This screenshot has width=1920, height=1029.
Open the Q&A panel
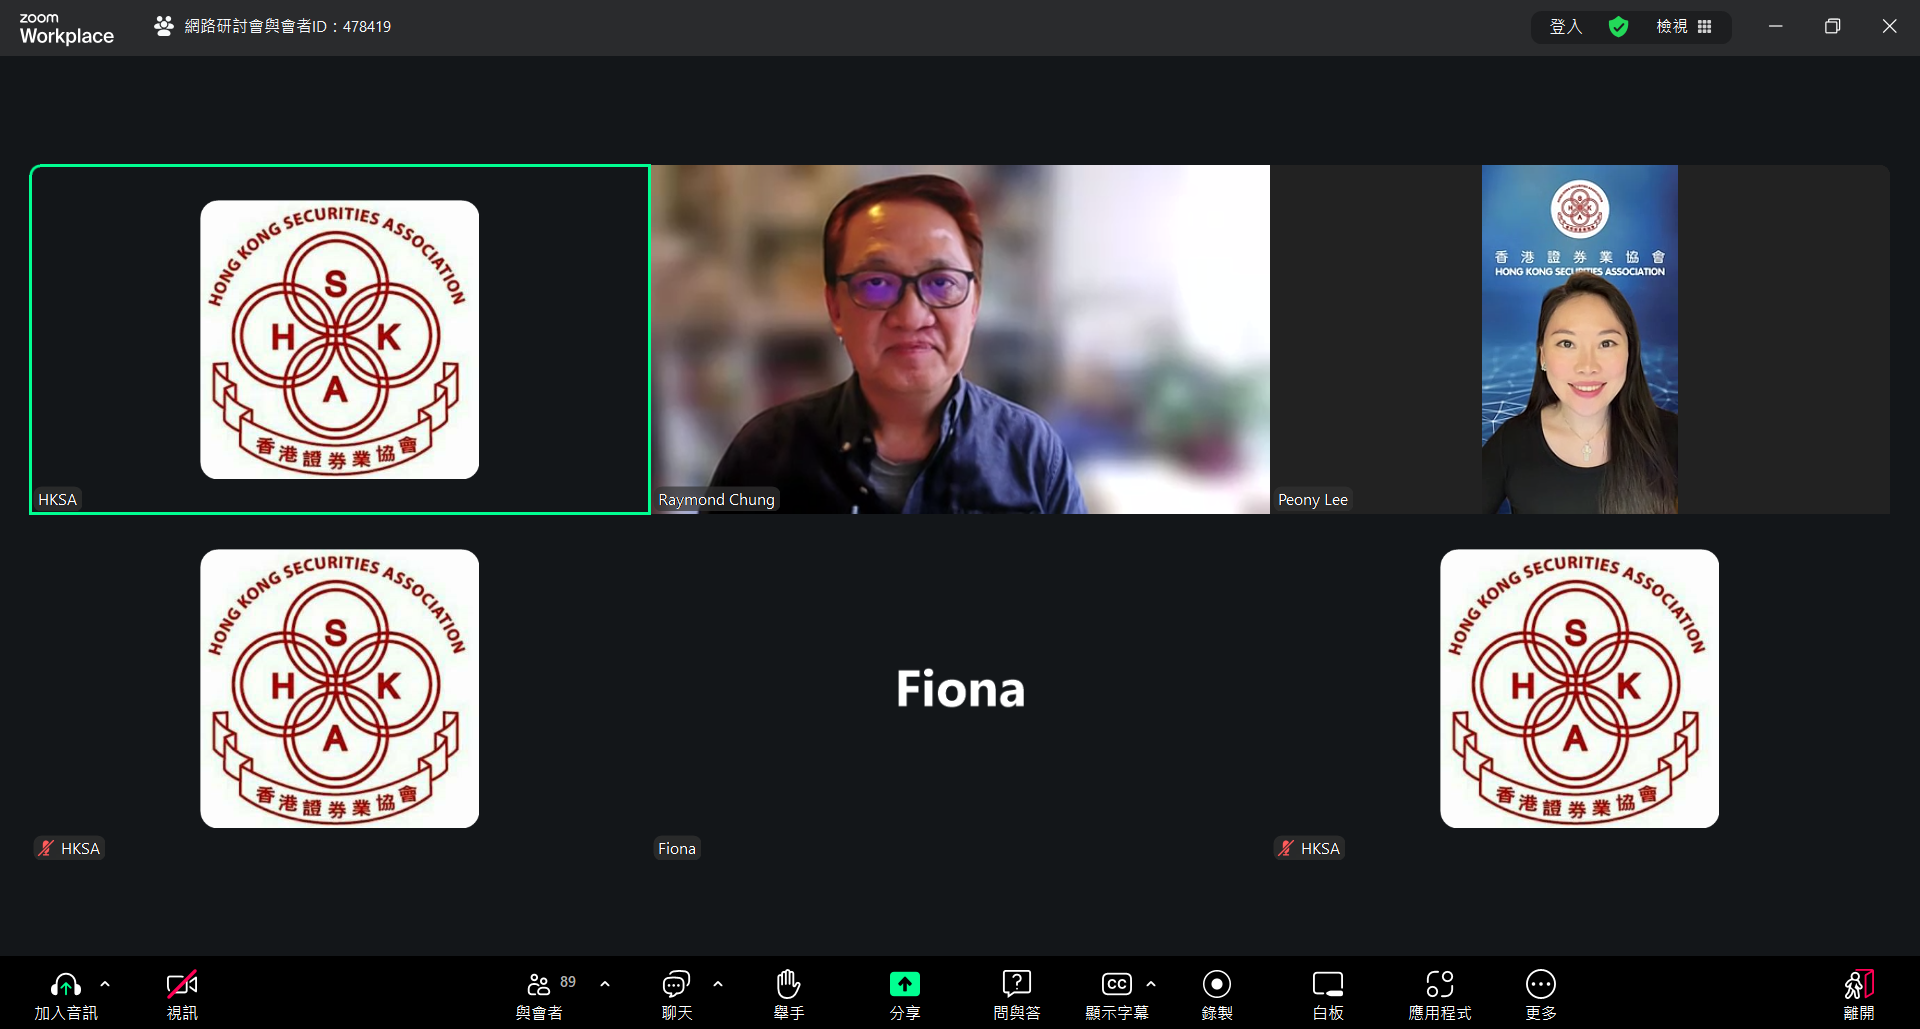[x=1016, y=986]
